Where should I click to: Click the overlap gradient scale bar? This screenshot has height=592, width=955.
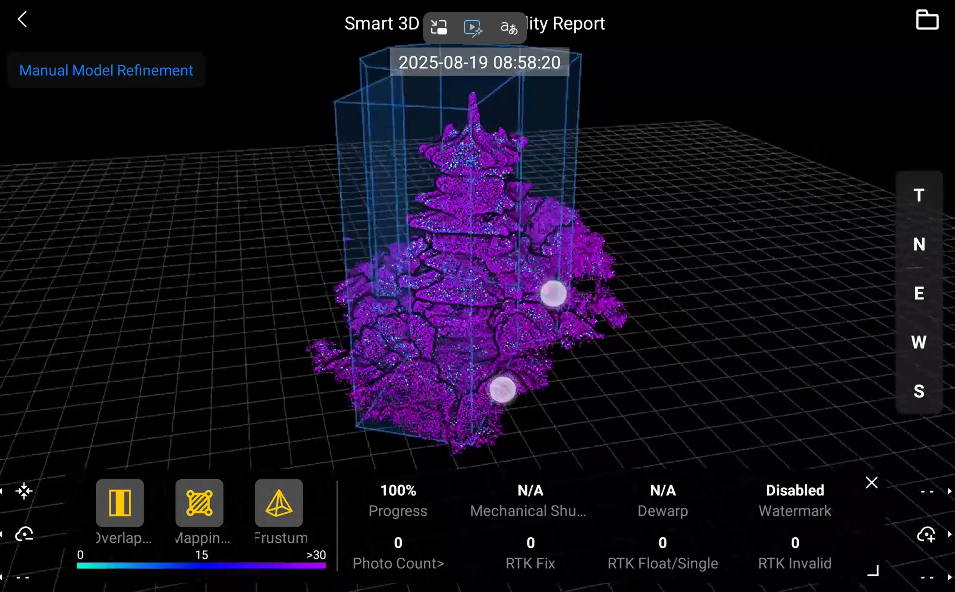tap(201, 565)
